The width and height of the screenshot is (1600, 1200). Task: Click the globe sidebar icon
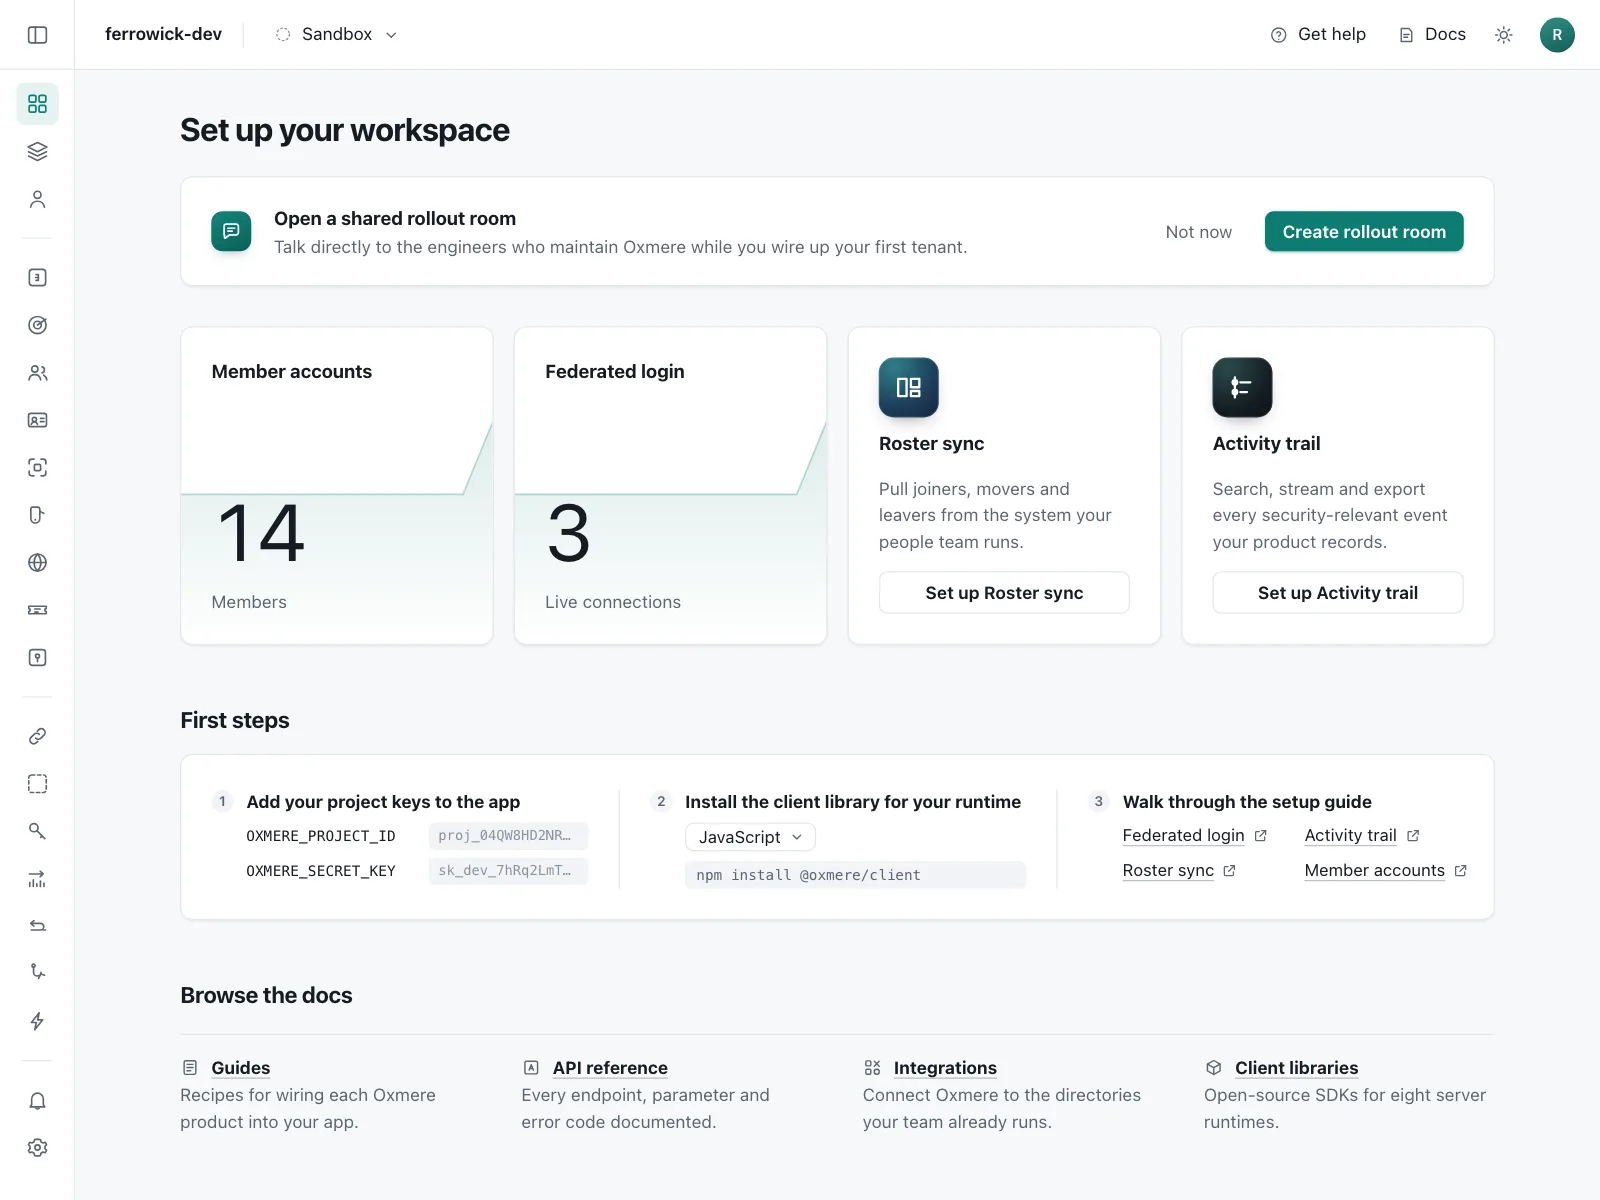tap(37, 562)
